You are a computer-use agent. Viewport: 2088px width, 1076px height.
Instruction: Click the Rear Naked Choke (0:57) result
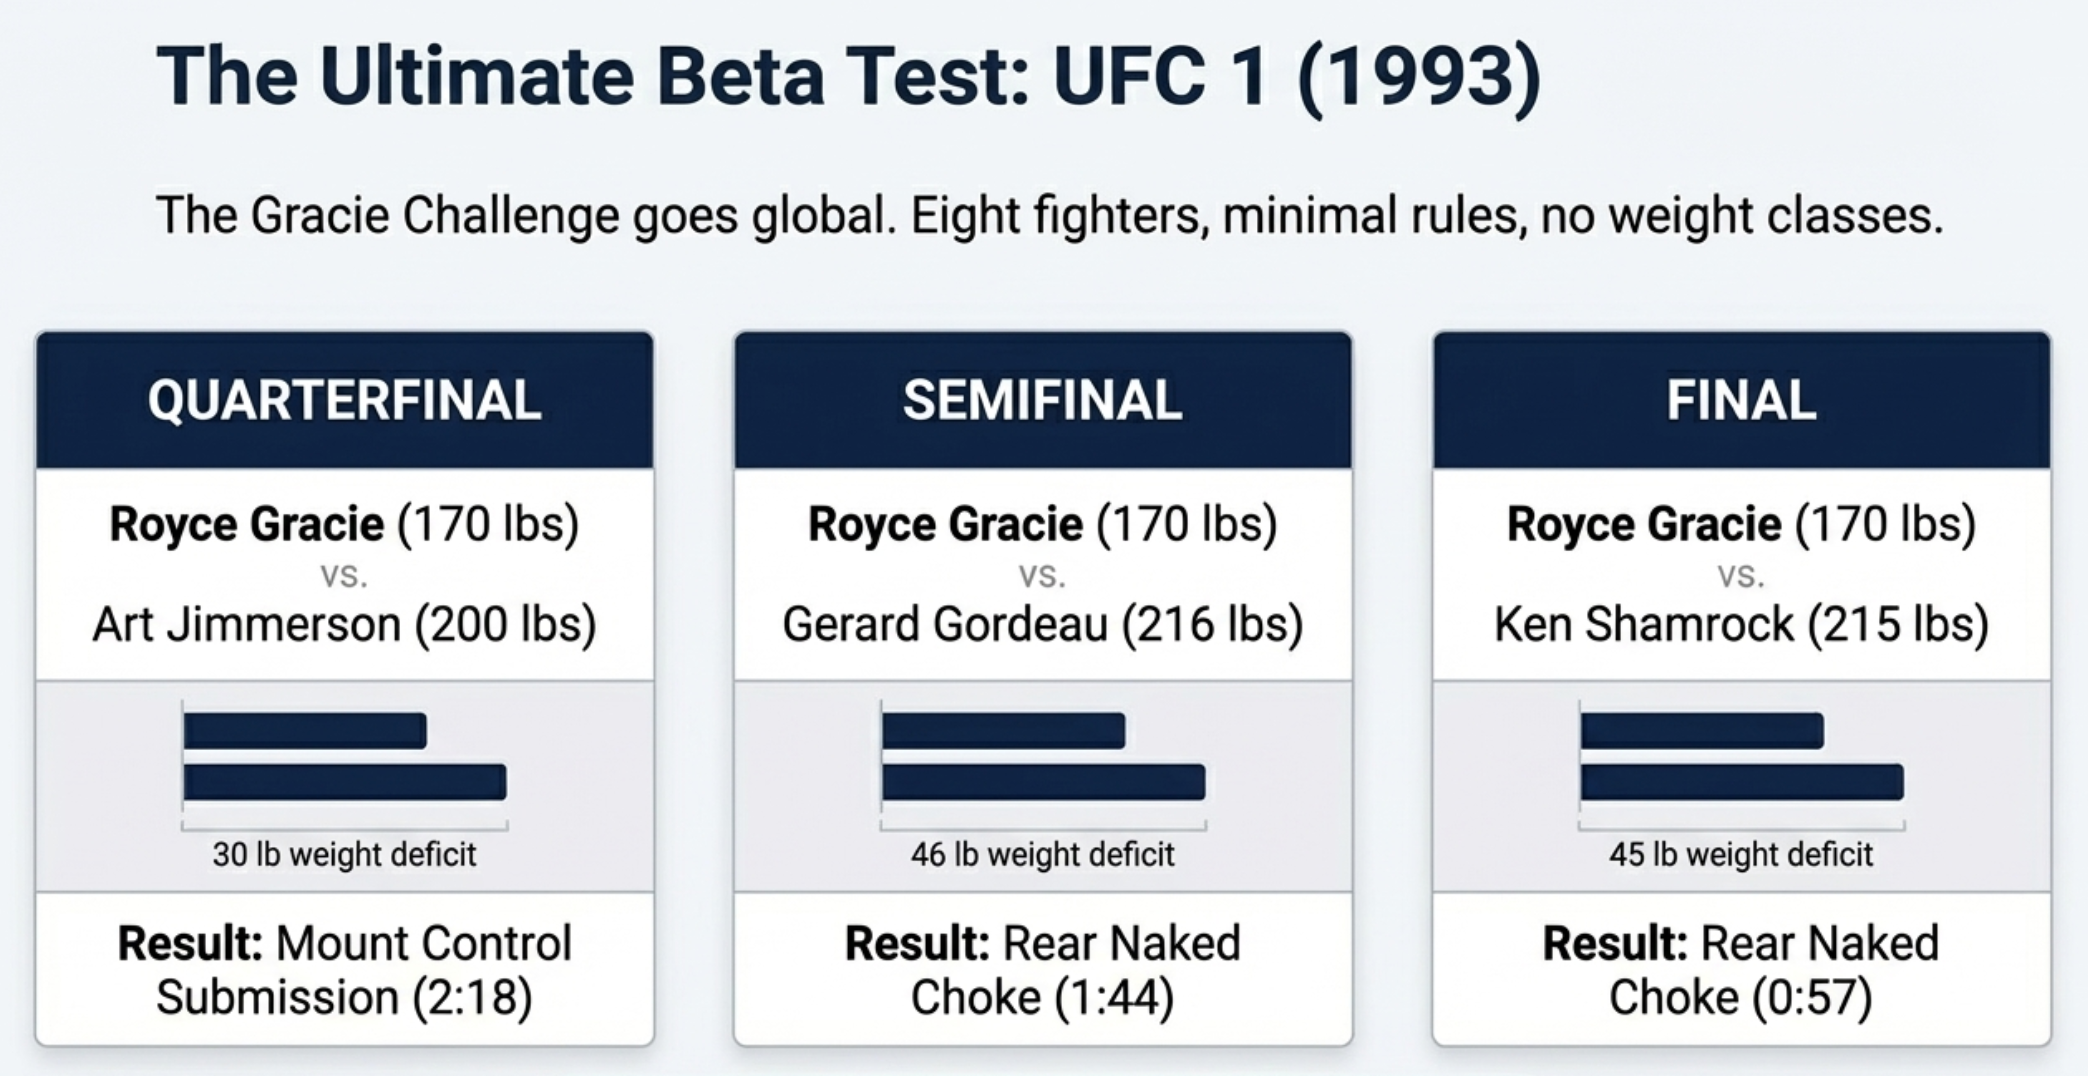click(x=1741, y=970)
